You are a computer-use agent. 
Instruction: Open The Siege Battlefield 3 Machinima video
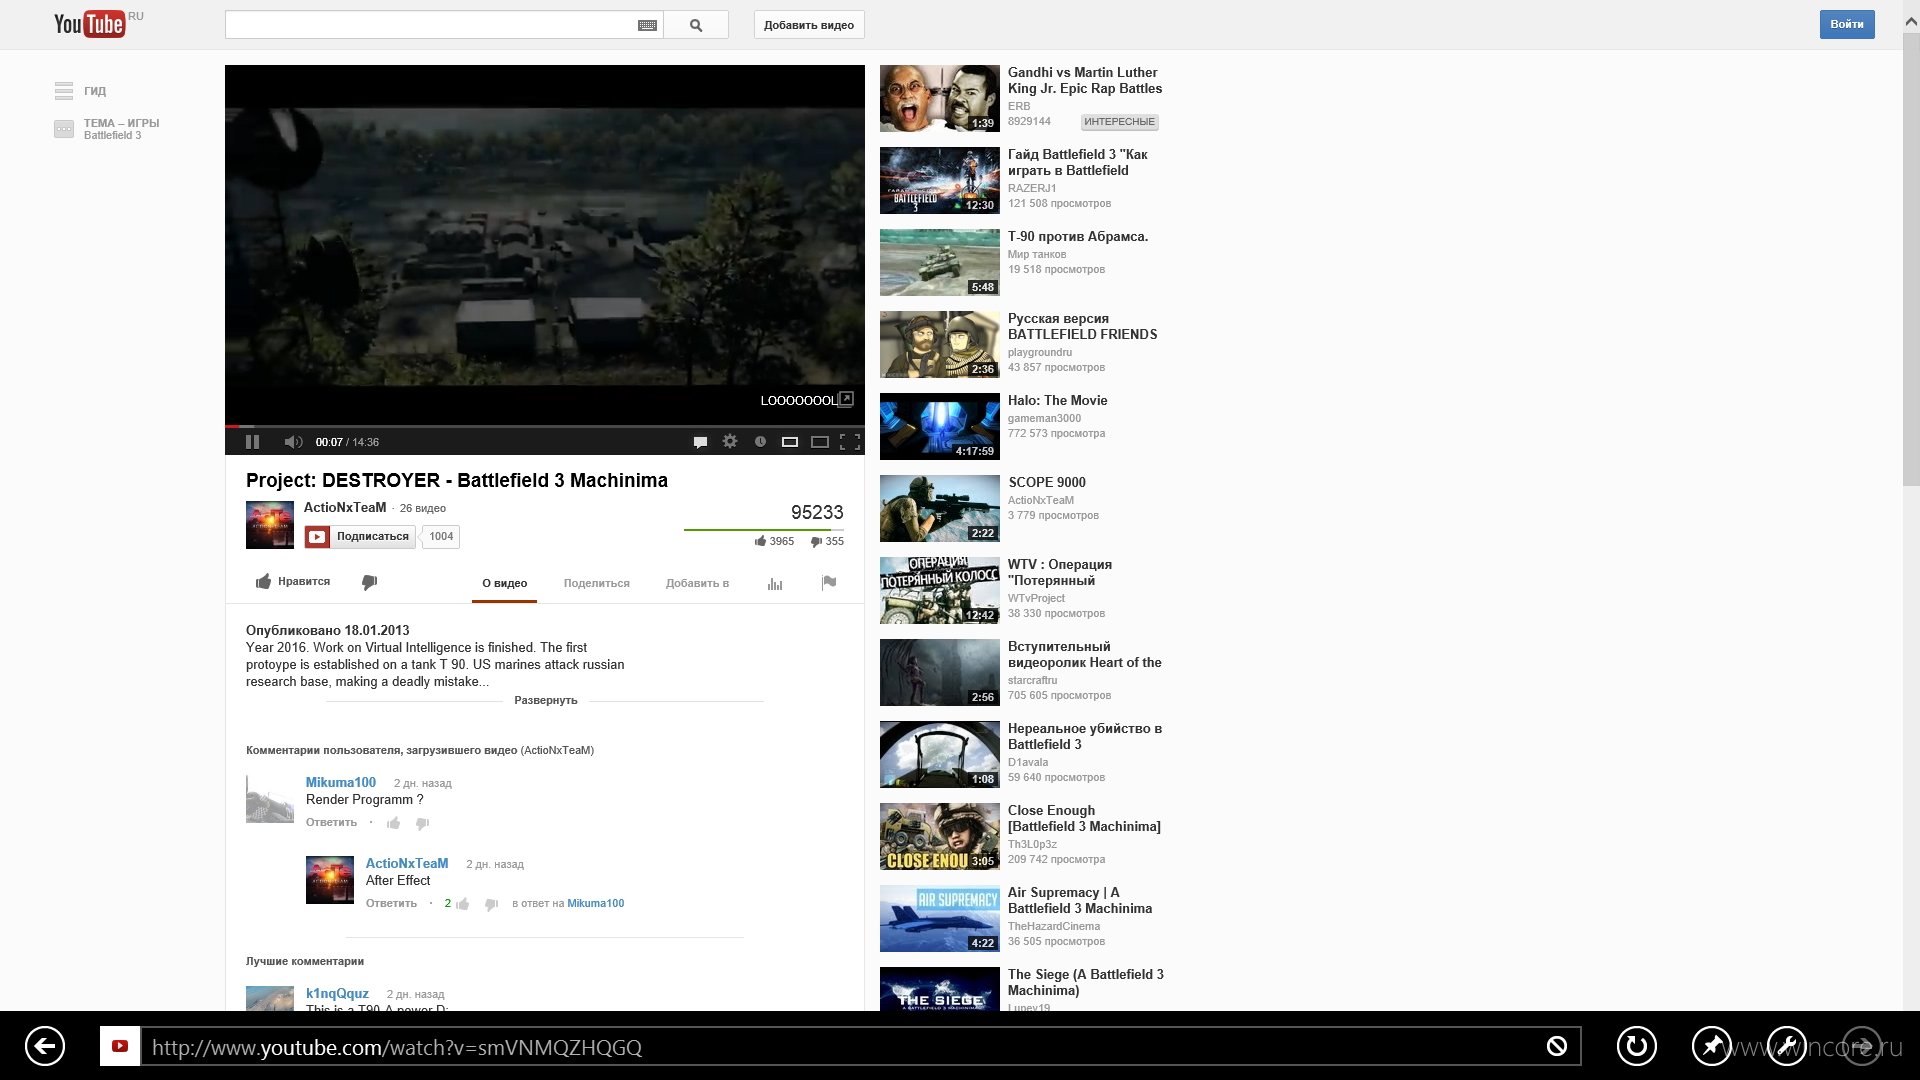pos(1086,982)
